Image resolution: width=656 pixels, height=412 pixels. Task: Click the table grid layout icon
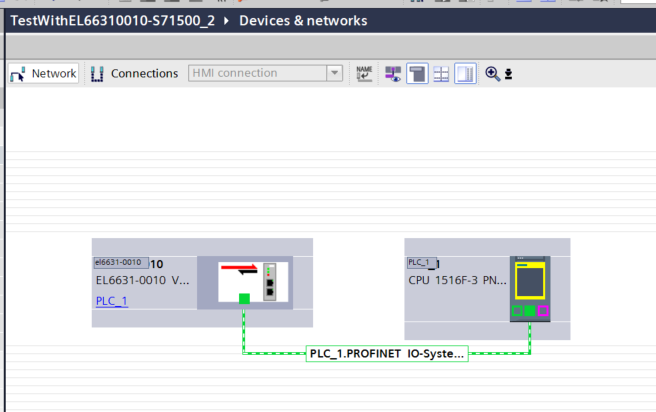pos(441,73)
